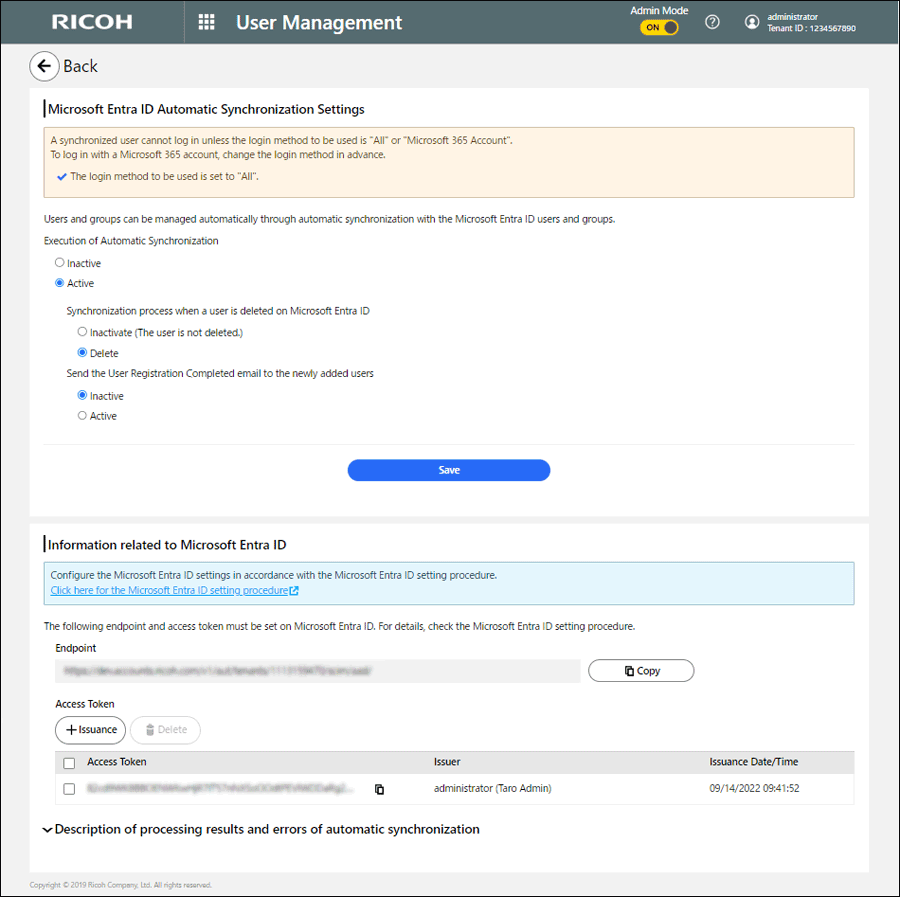Screen dimensions: 900x897
Task: Click the Issuance button
Action: [x=90, y=730]
